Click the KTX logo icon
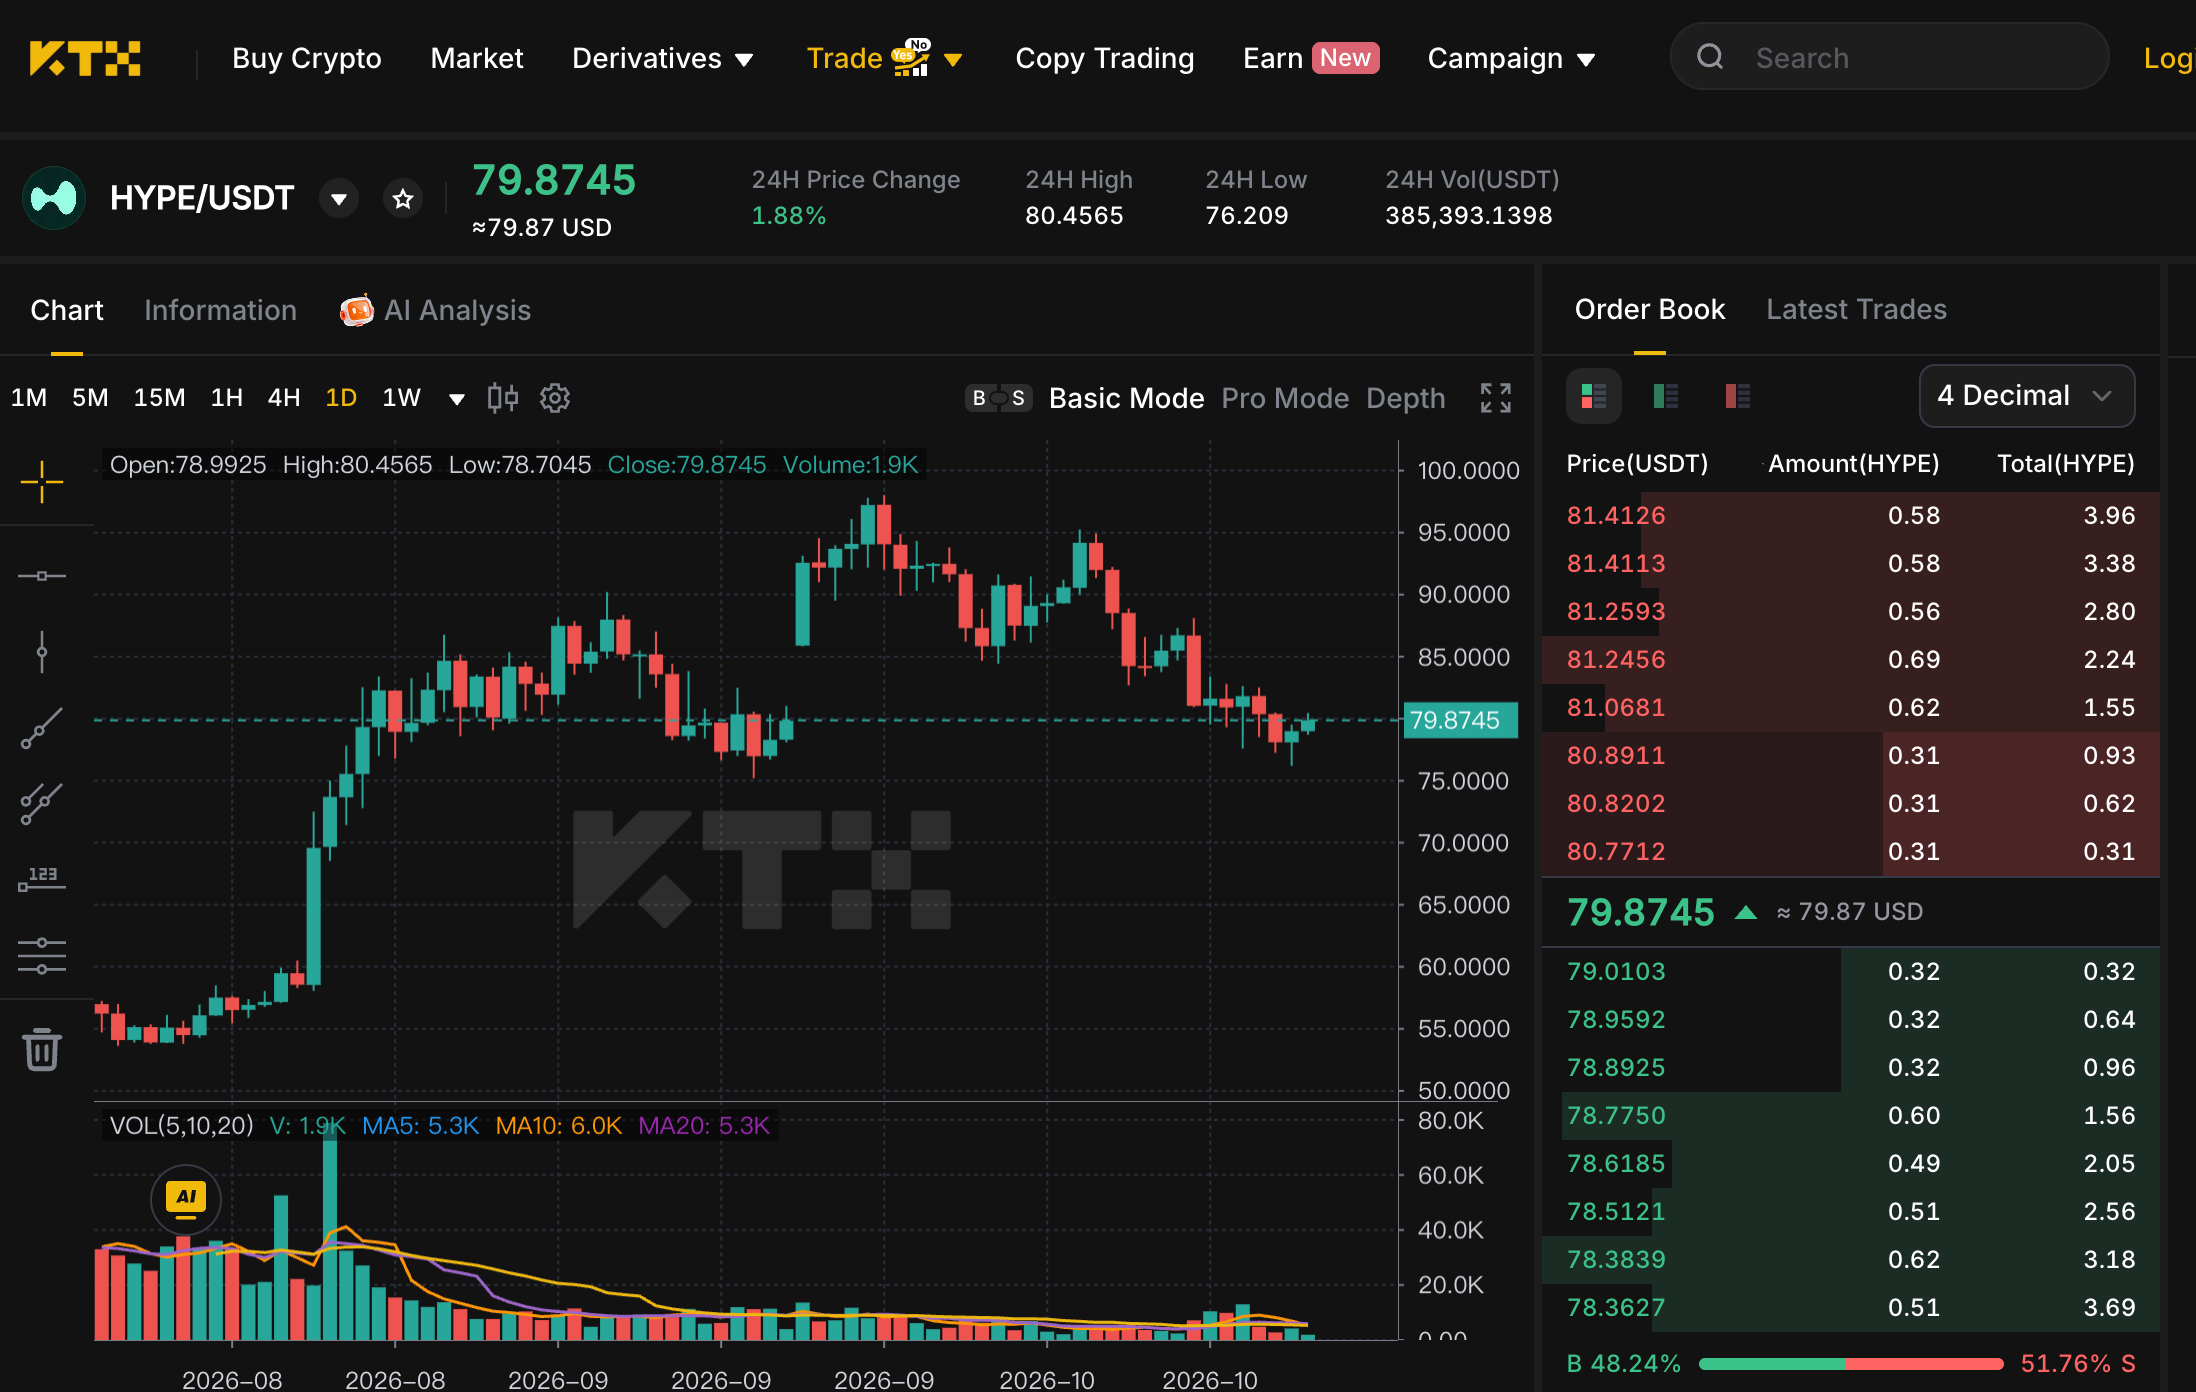2196x1392 pixels. point(85,58)
